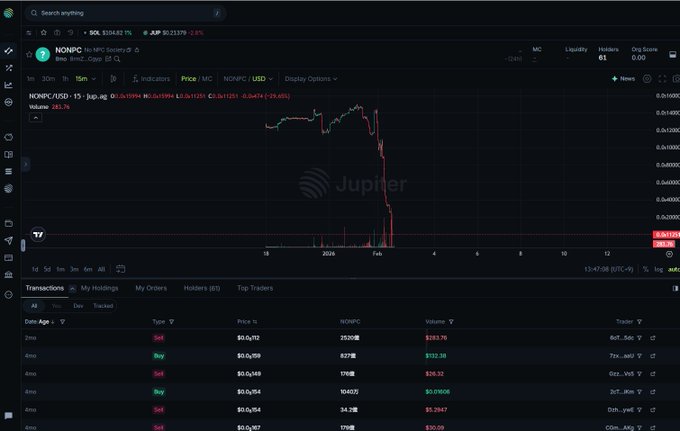Click the TradingView logo on the chart
Screen dimensions: 680x431
tap(38, 235)
